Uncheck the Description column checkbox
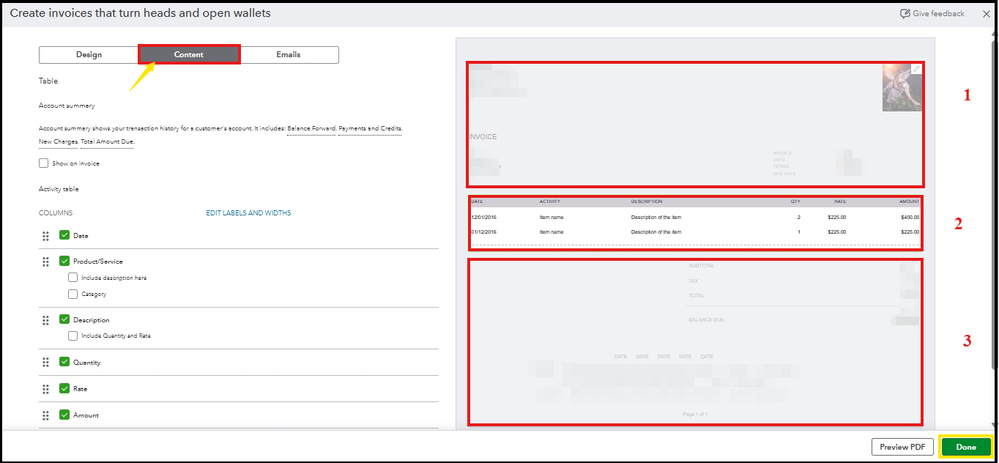 coord(64,320)
